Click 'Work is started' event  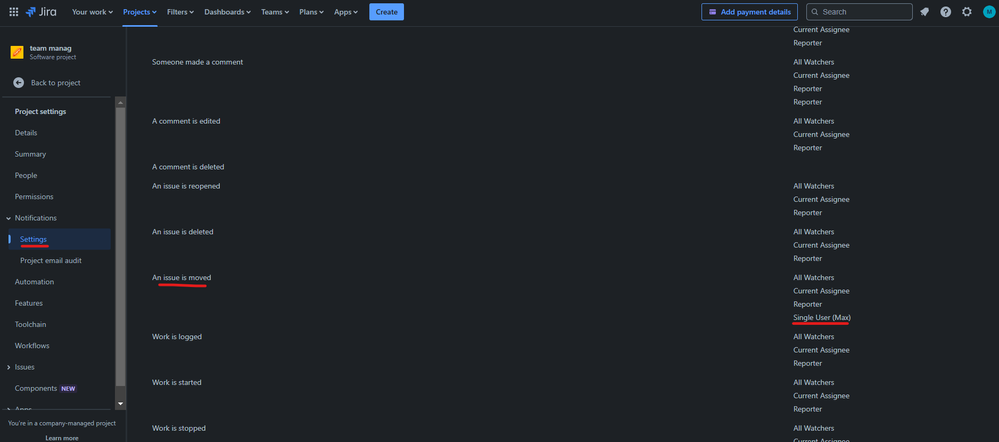click(176, 382)
